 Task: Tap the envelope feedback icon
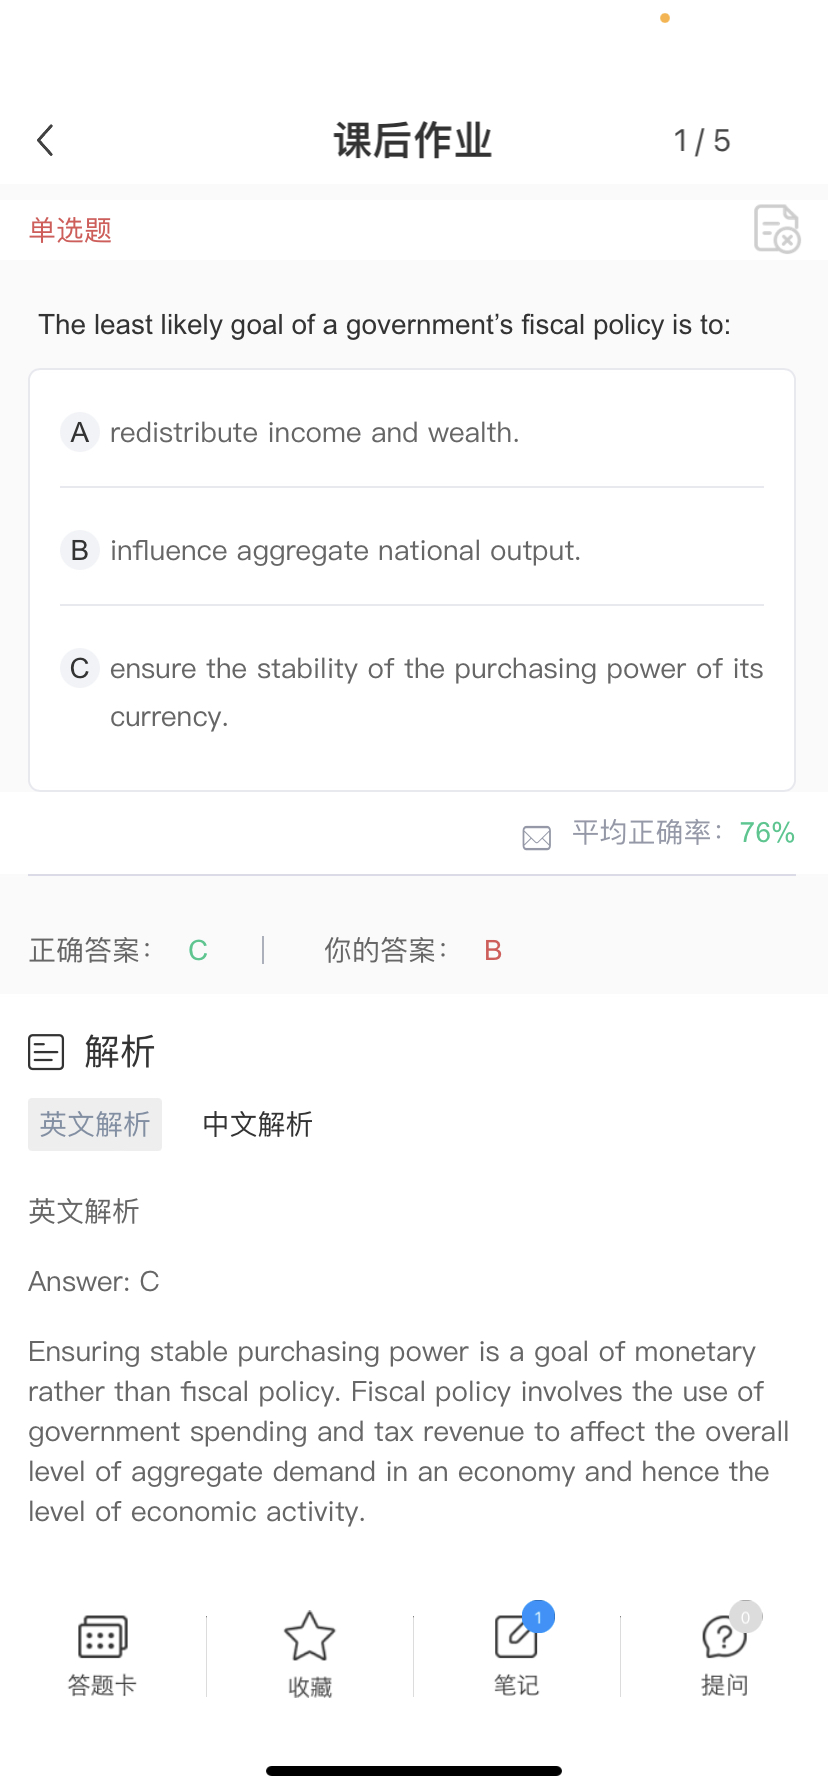coord(537,837)
